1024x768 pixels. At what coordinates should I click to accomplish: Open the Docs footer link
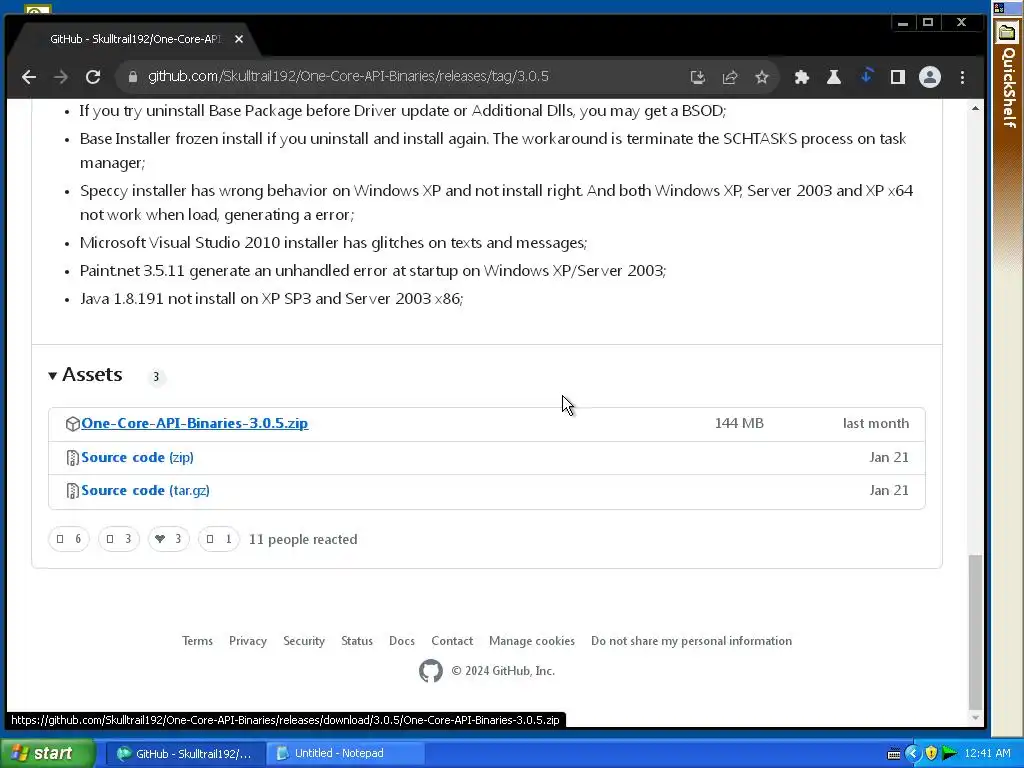click(402, 641)
